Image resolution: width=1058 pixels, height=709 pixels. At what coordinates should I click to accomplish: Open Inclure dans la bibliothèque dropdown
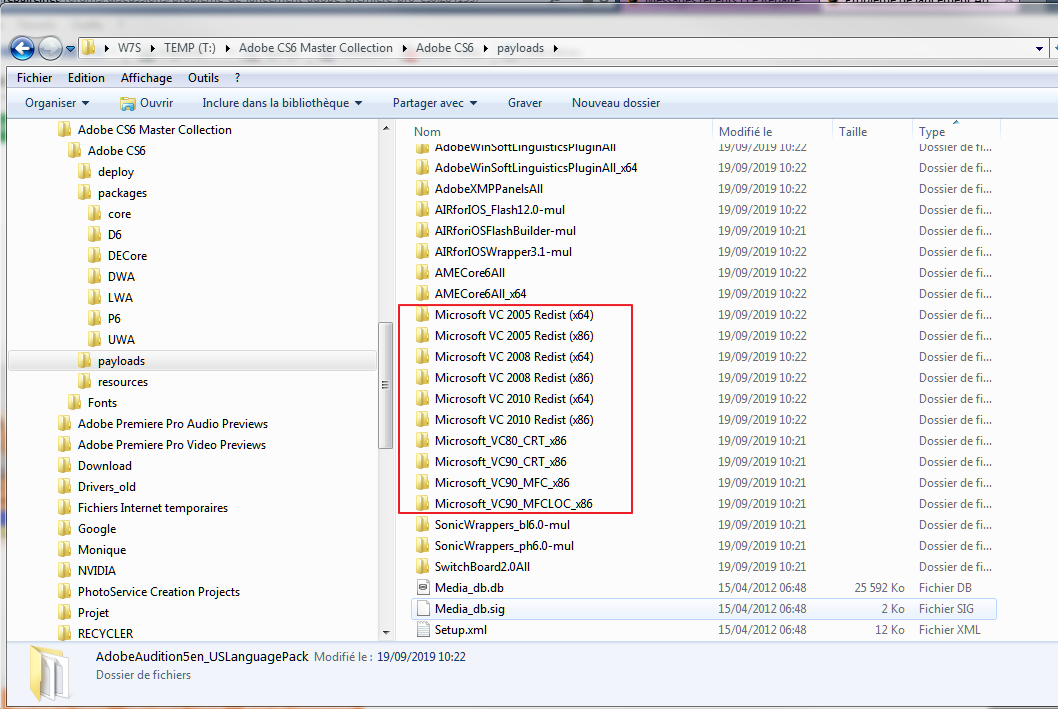pos(282,103)
